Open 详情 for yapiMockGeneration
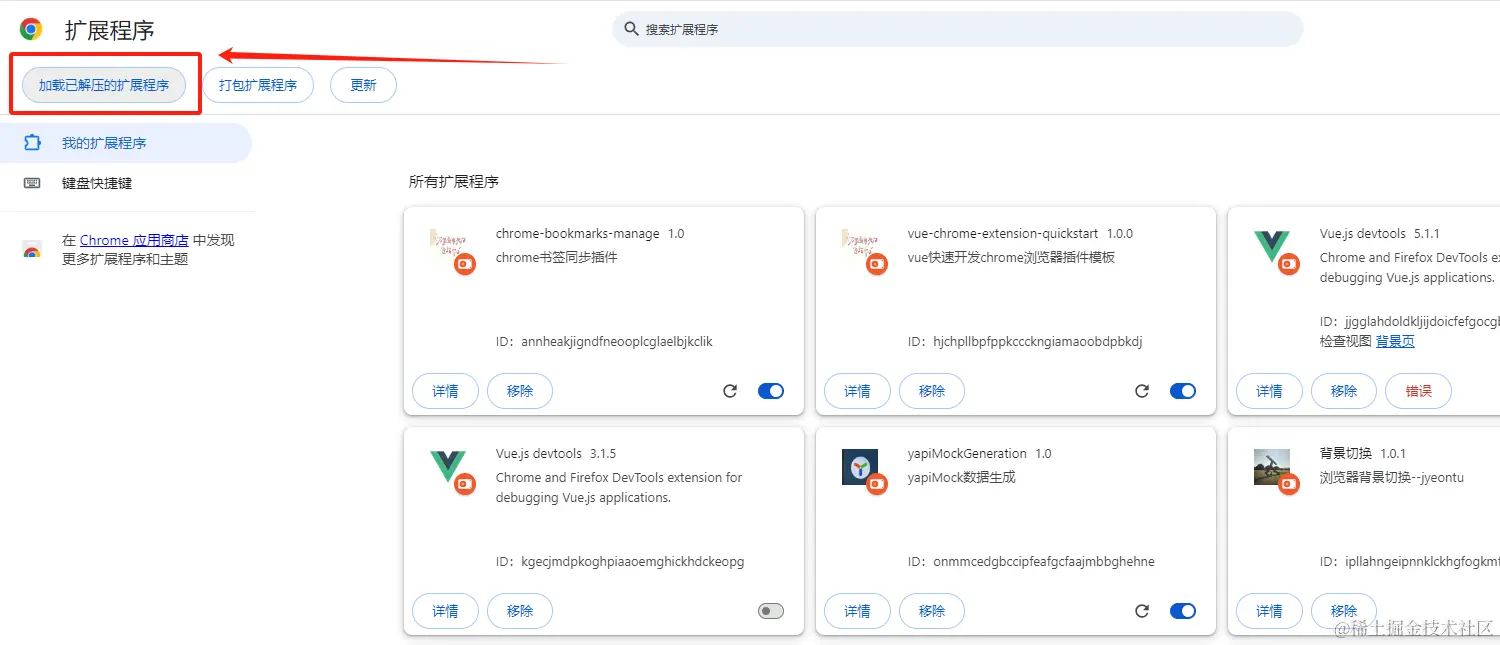This screenshot has height=645, width=1500. click(857, 611)
